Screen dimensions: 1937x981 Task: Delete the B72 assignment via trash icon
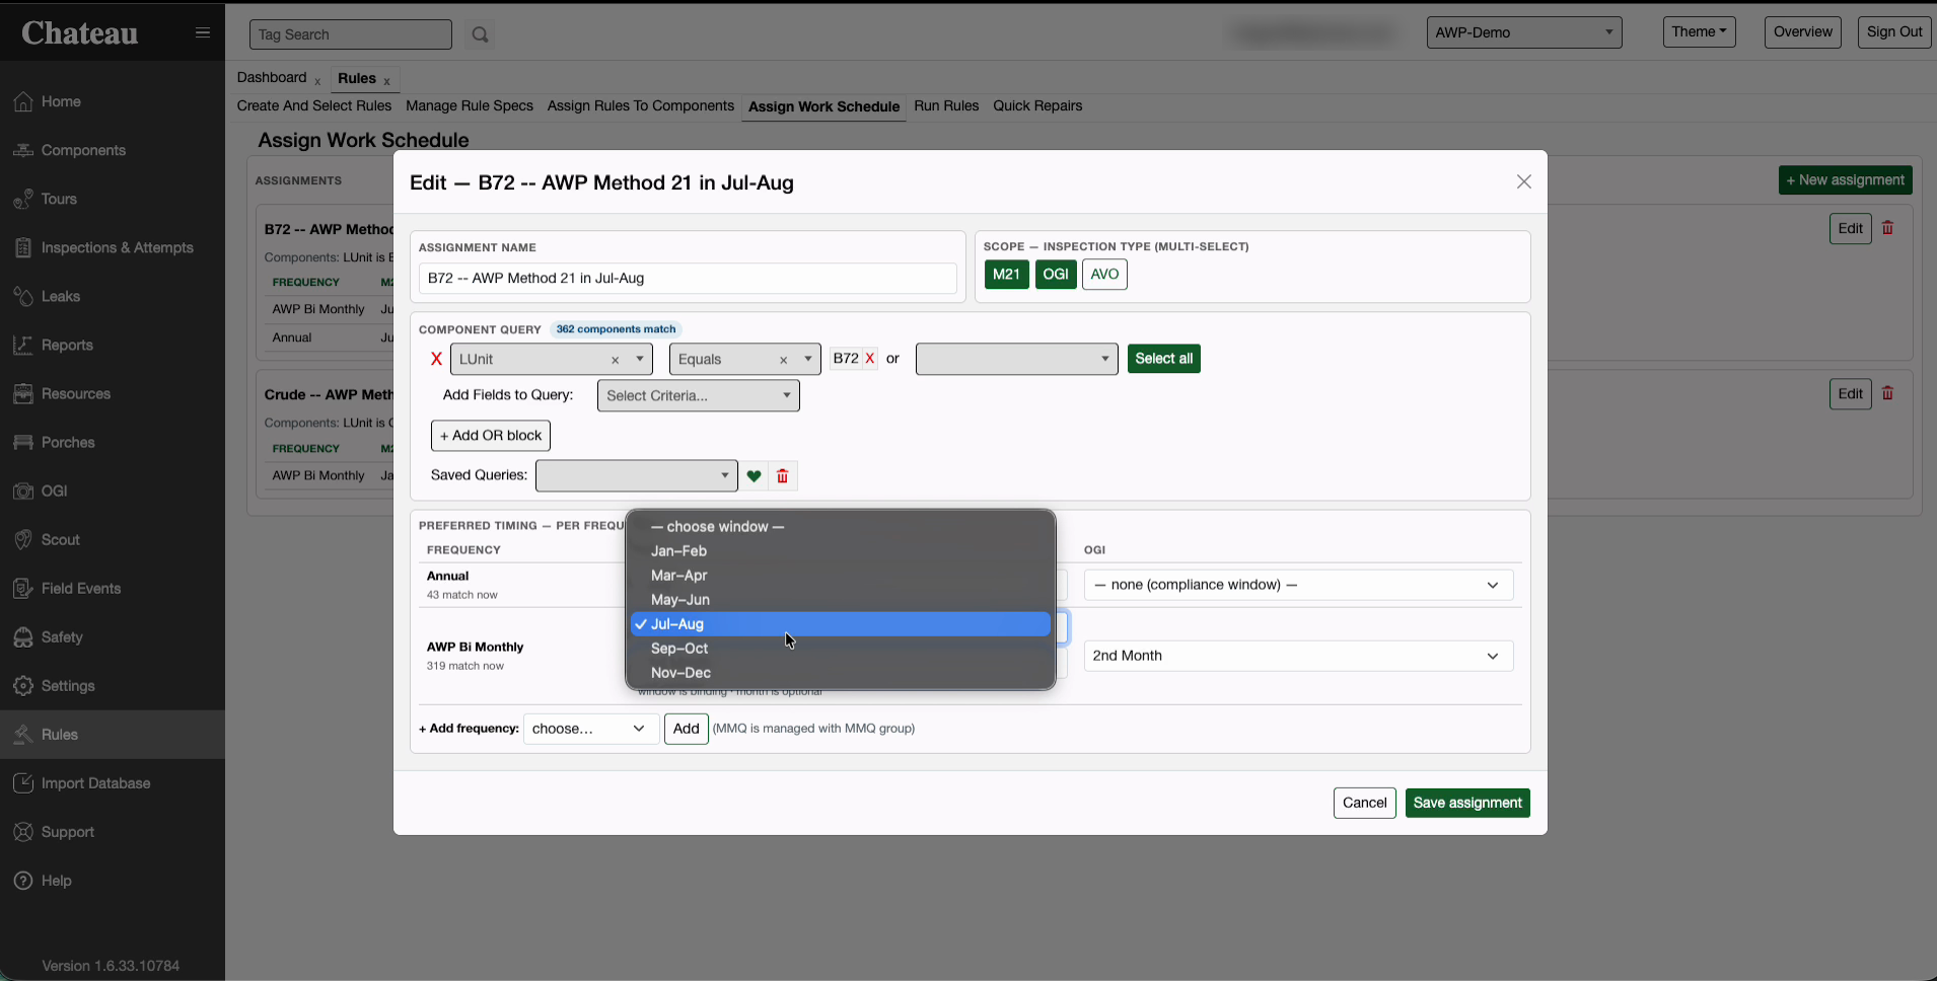[x=1888, y=228]
